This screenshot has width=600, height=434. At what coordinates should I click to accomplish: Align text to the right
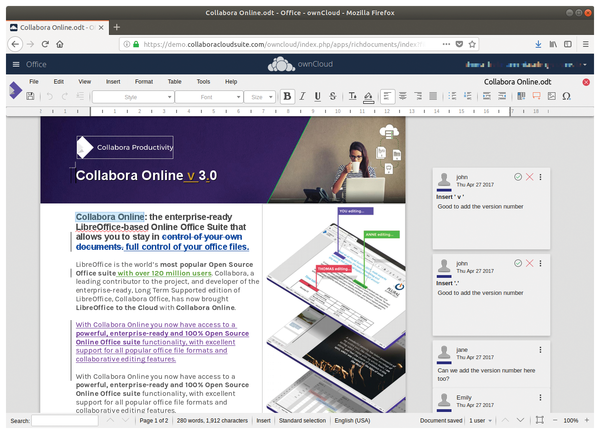(x=418, y=96)
